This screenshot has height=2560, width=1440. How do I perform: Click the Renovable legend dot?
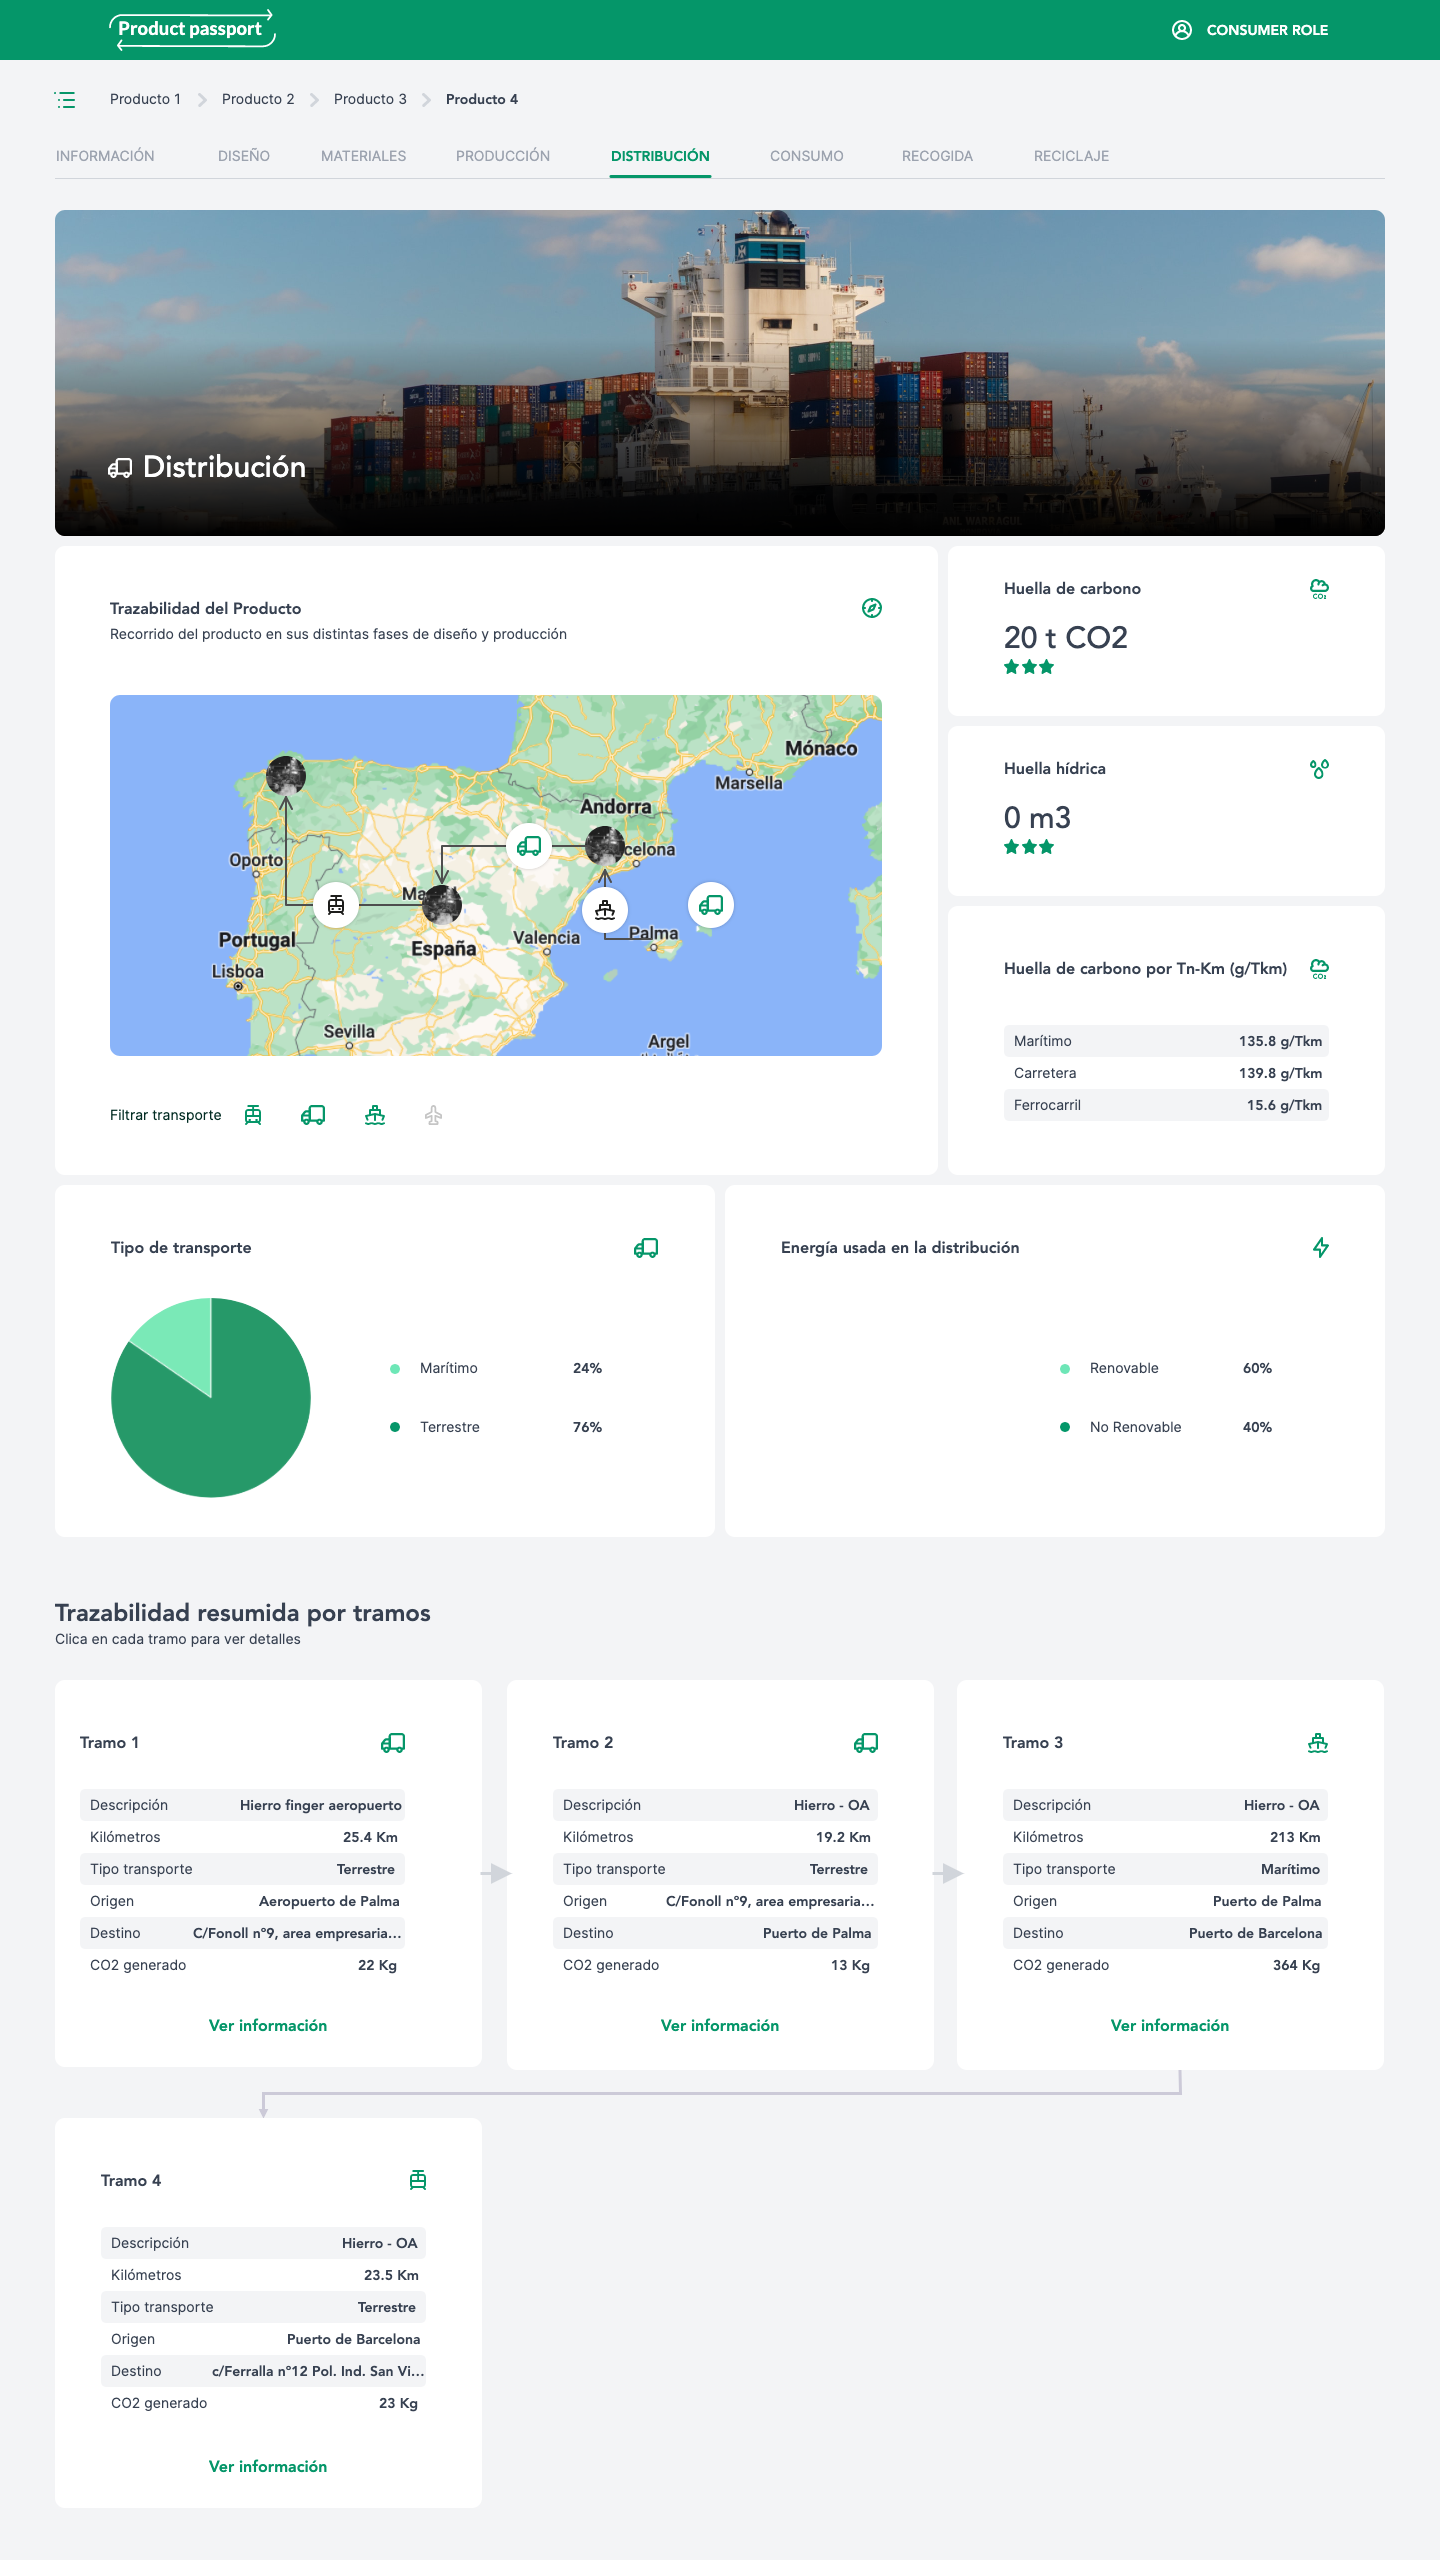click(x=1065, y=1368)
